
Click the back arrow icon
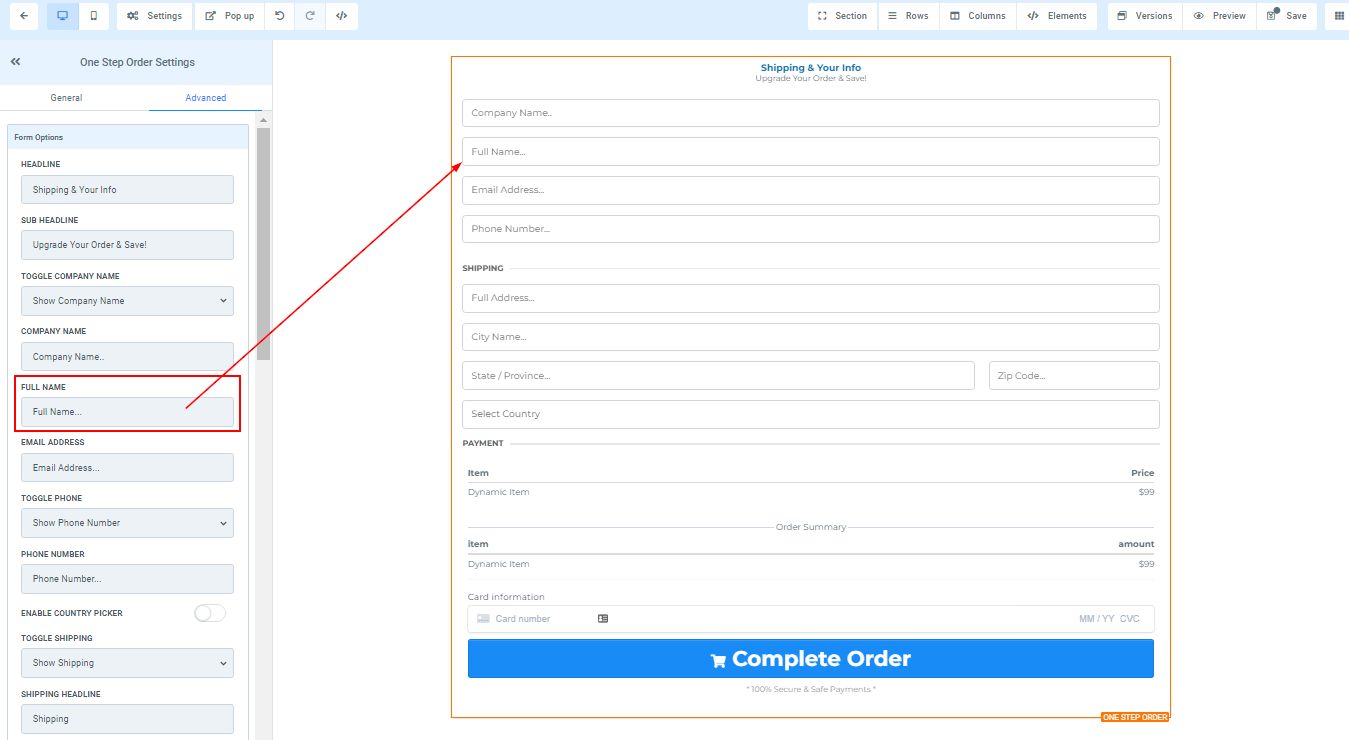pyautogui.click(x=23, y=16)
